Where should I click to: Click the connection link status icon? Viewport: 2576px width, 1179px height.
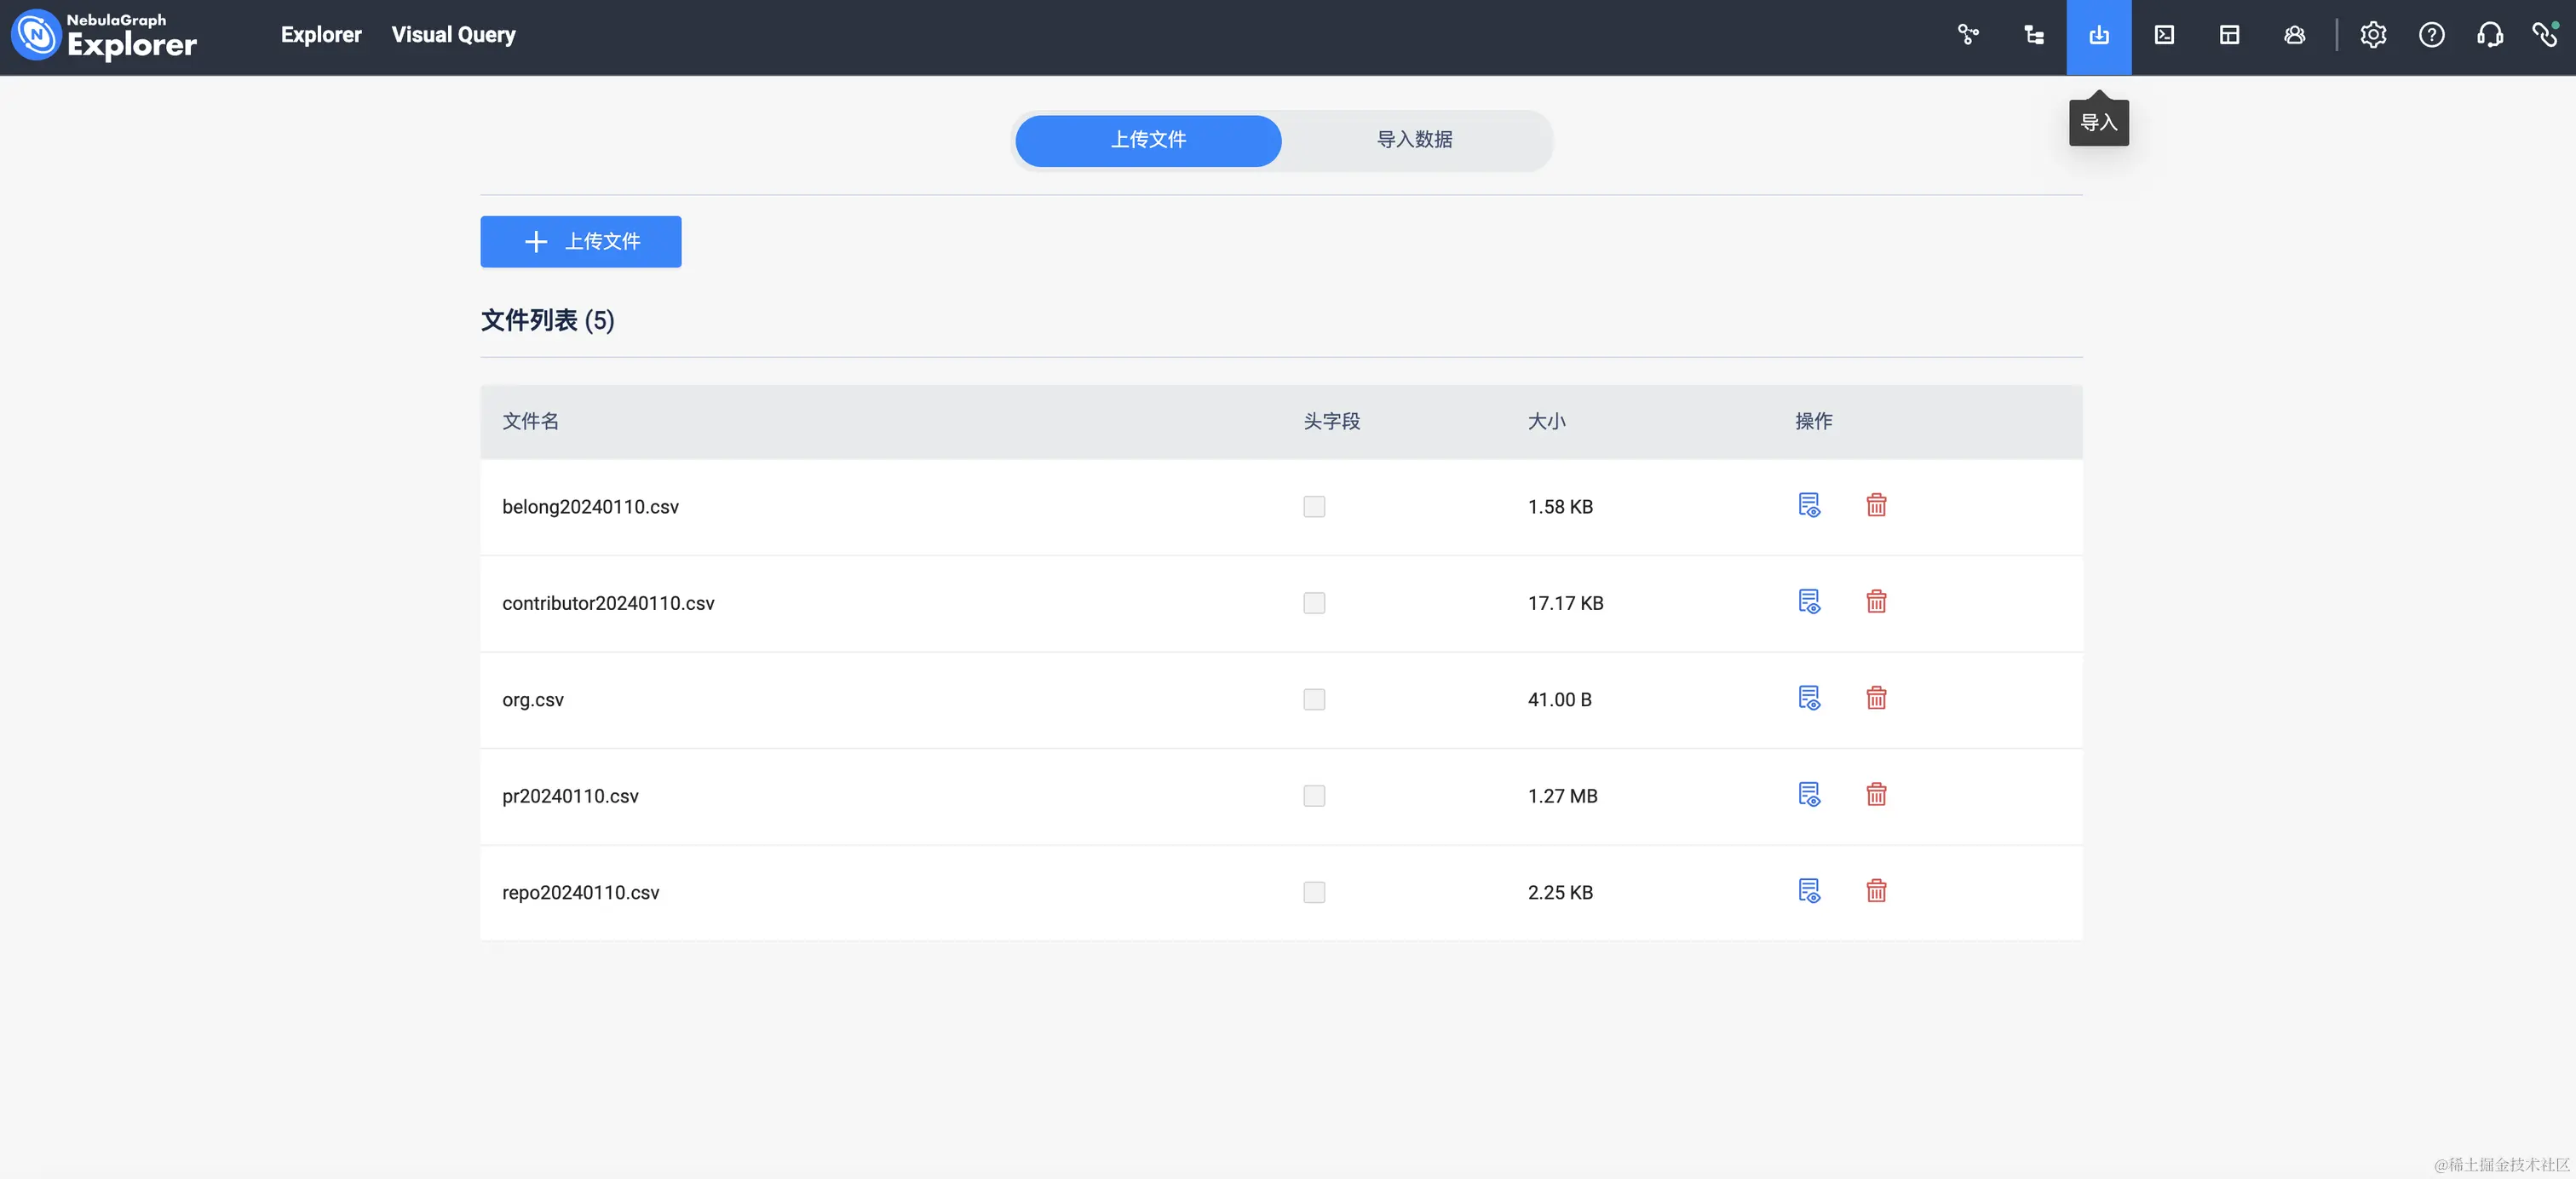click(x=2544, y=35)
